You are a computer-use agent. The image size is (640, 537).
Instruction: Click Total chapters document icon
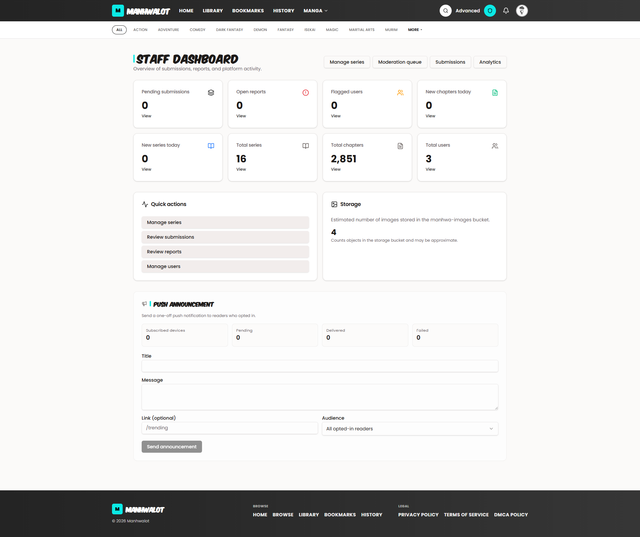coord(400,146)
